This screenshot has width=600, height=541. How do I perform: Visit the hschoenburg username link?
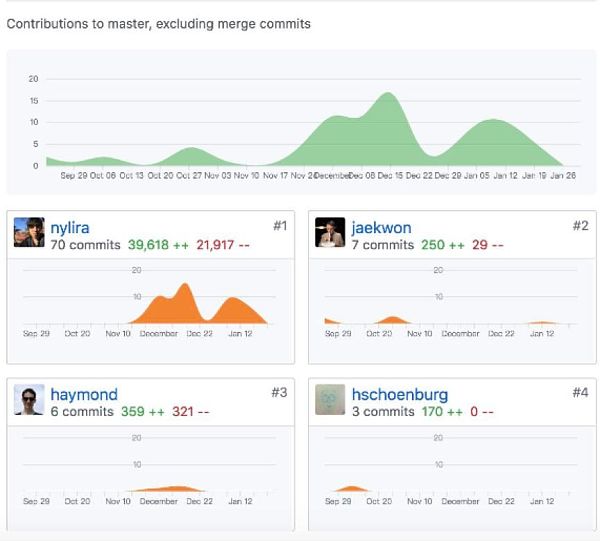(x=399, y=394)
